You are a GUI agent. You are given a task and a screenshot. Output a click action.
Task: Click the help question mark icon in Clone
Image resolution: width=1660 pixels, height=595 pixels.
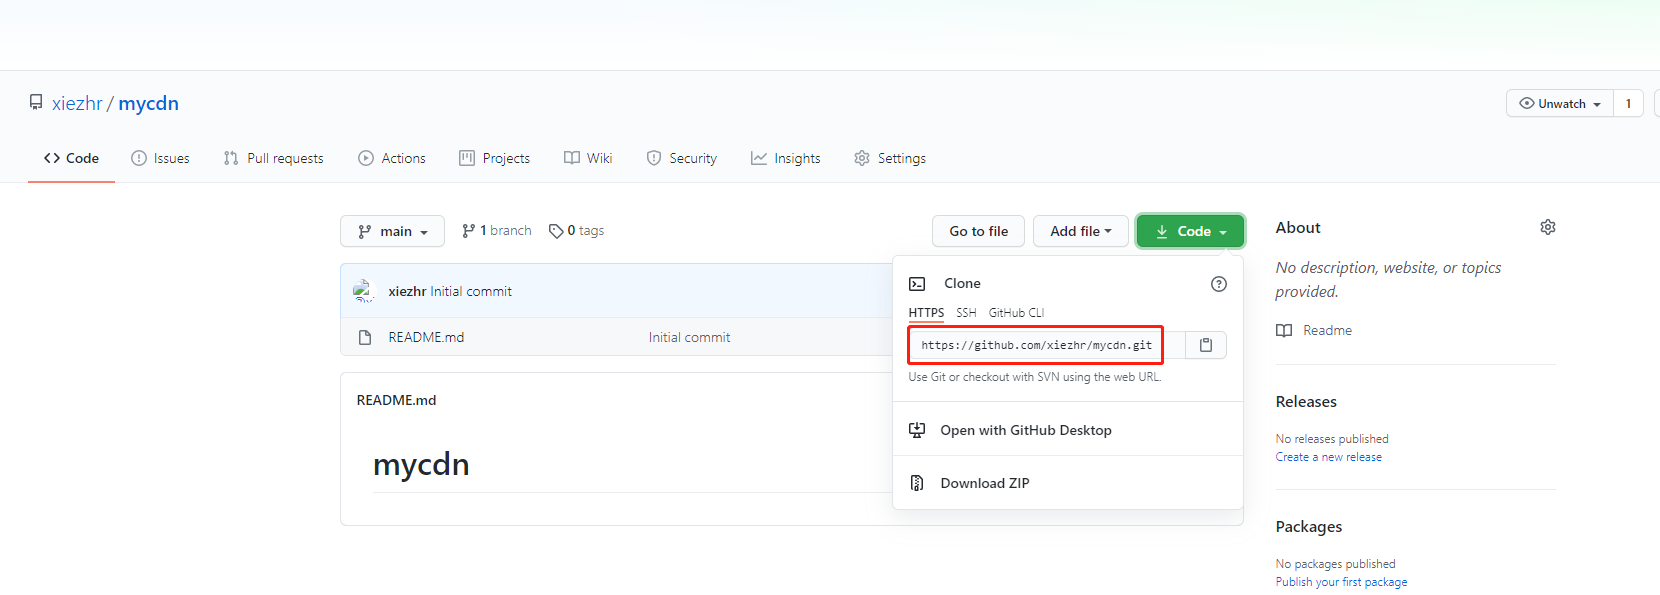tap(1218, 284)
